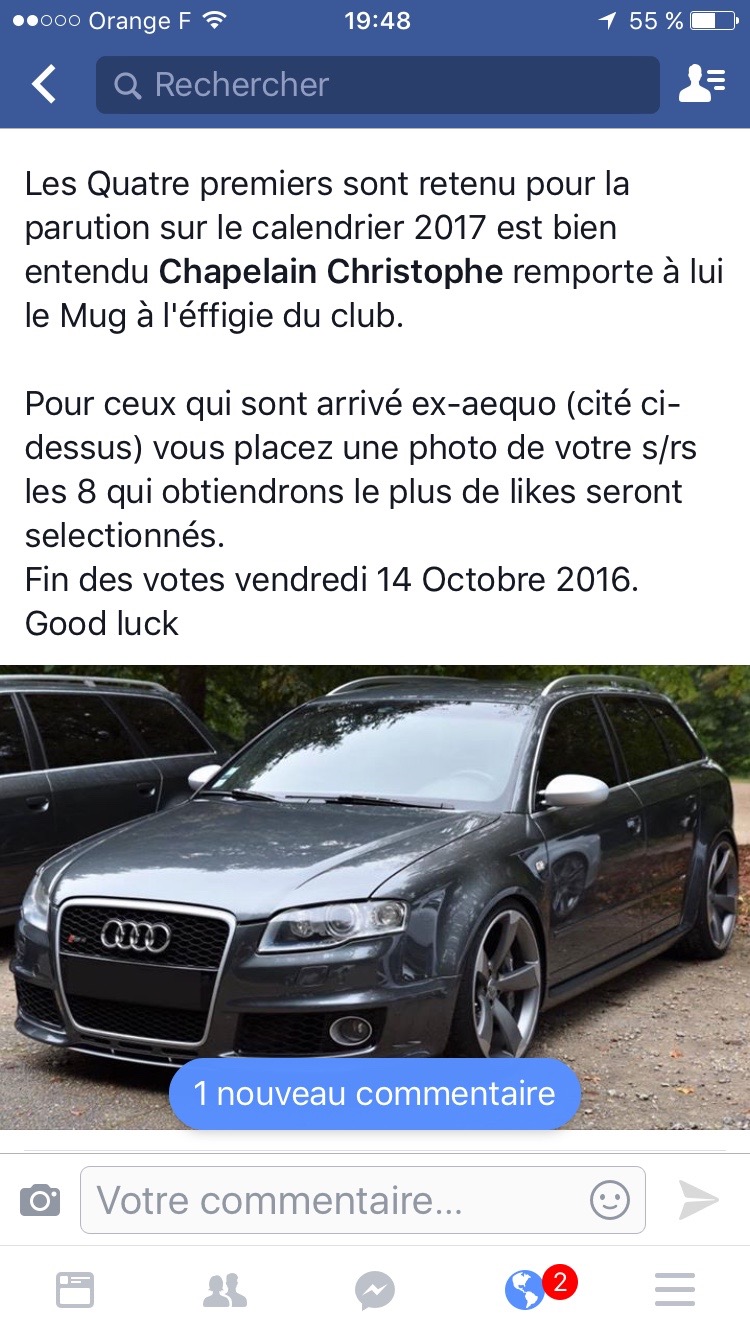
Task: Open the friend requests icon at top right
Action: (x=702, y=85)
